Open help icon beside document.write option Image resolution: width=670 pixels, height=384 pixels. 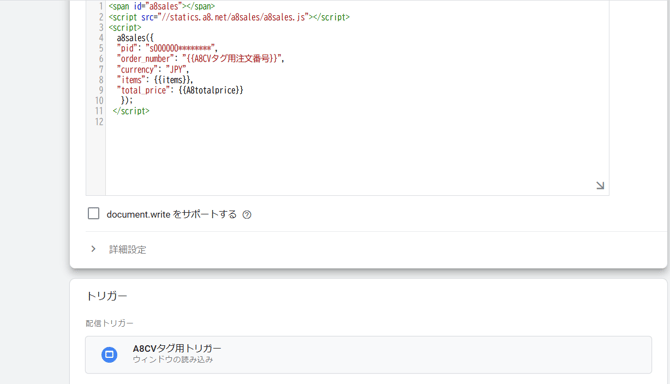click(247, 215)
